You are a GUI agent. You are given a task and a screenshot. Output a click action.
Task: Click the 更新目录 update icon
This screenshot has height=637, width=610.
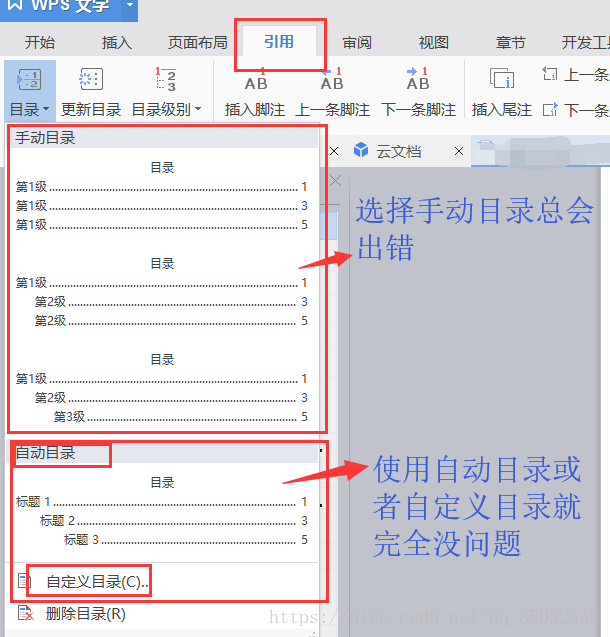pyautogui.click(x=91, y=79)
